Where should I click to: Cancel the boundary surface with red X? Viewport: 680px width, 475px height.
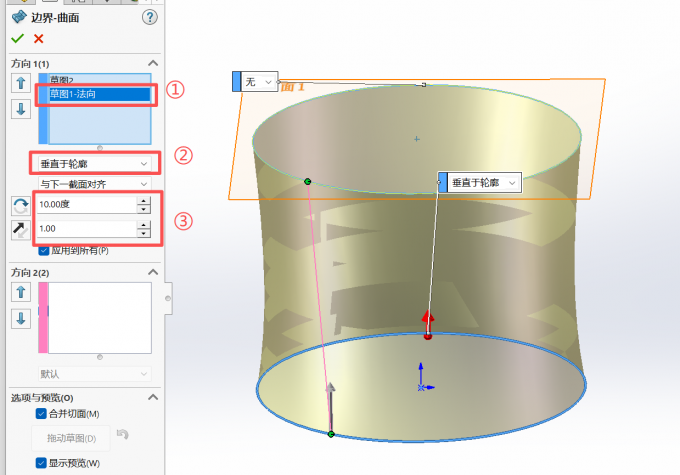(39, 39)
